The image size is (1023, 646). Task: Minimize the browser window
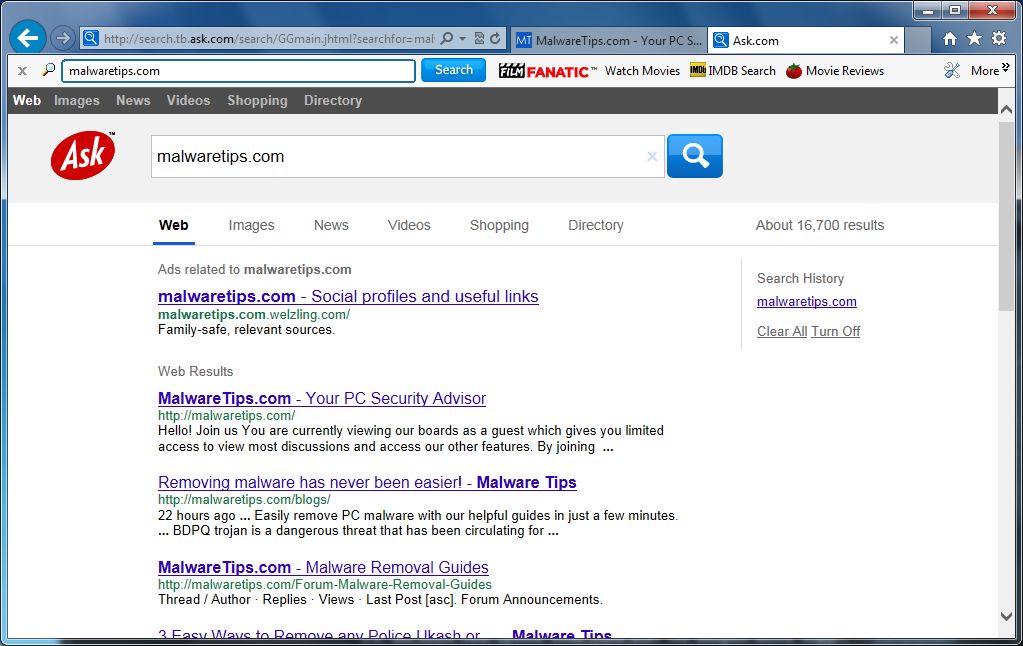(927, 10)
